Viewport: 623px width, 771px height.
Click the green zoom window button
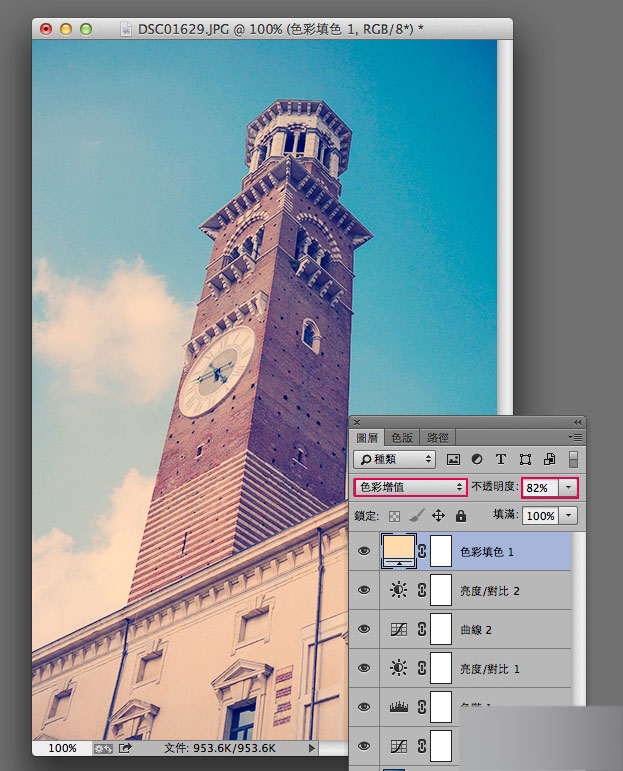[x=86, y=29]
